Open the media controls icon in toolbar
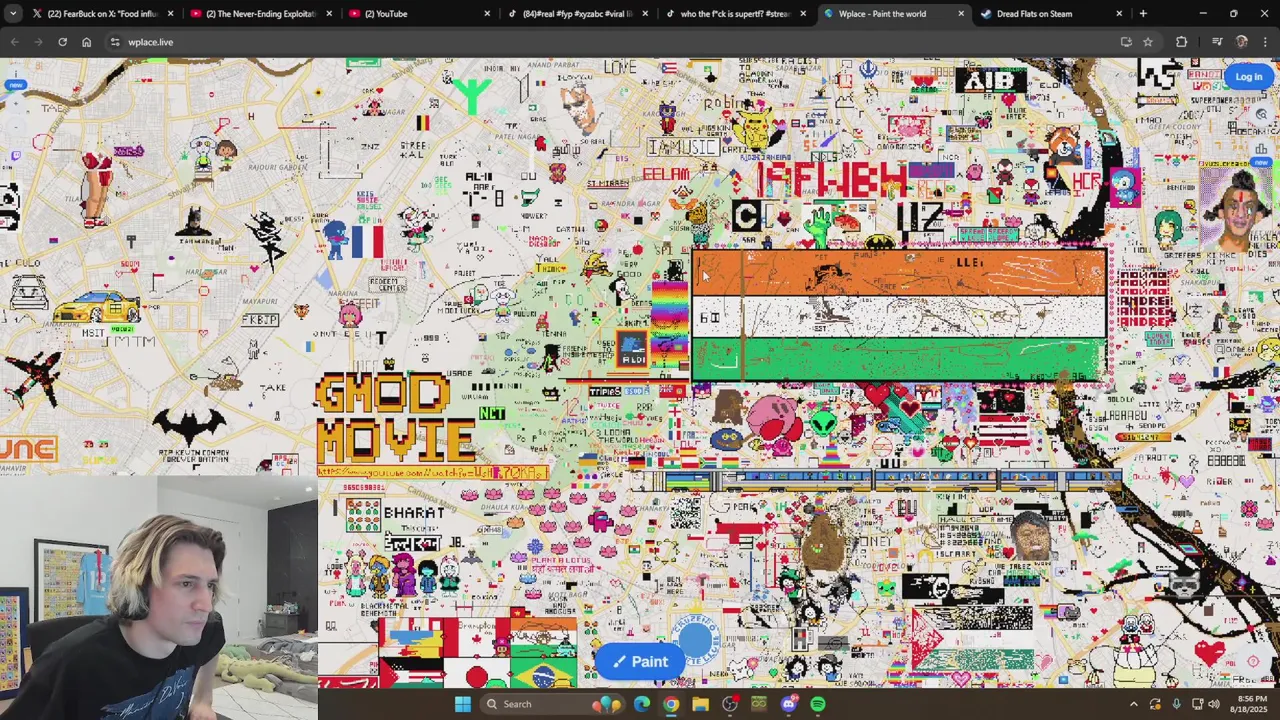1280x720 pixels. point(1217,42)
